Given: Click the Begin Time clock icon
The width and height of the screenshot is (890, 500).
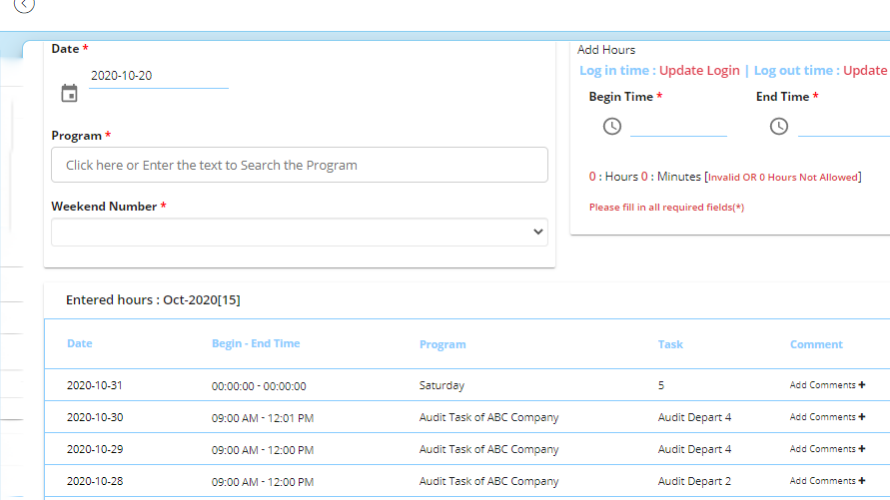Looking at the screenshot, I should (612, 127).
